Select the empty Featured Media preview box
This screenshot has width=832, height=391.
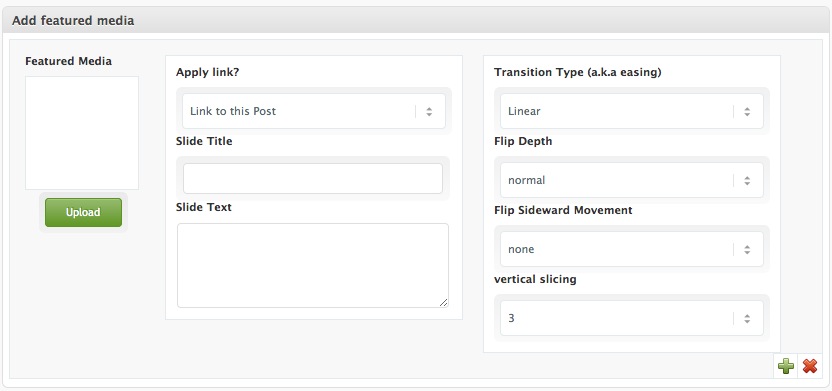click(x=82, y=133)
